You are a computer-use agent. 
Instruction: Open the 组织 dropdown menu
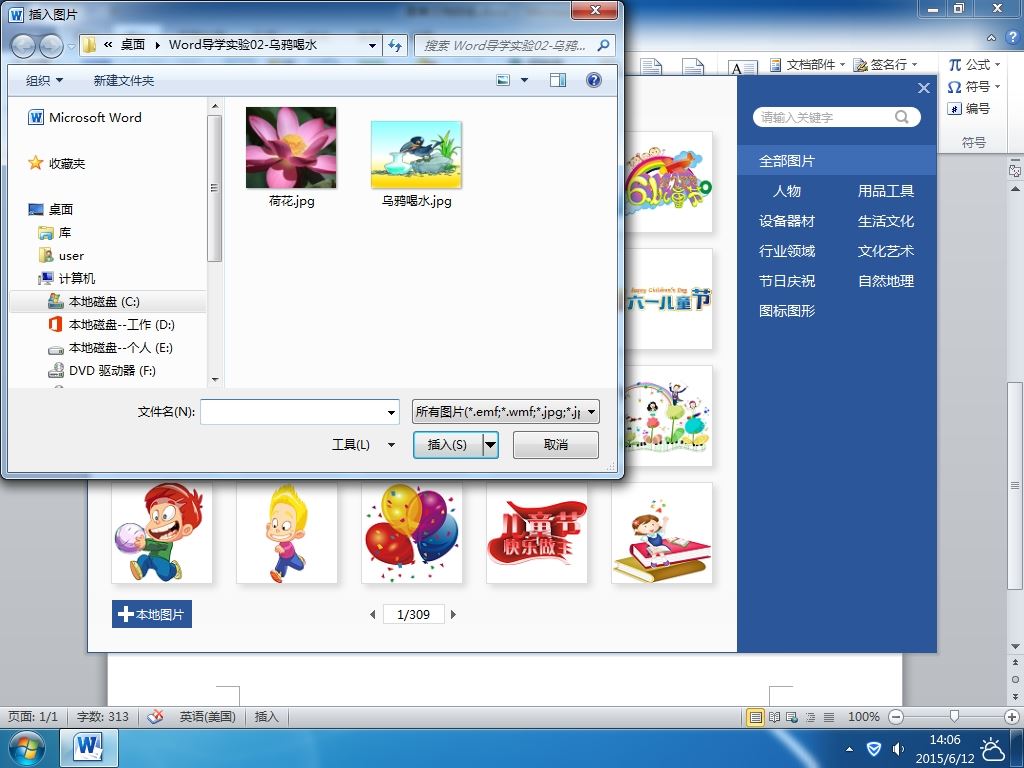(44, 80)
